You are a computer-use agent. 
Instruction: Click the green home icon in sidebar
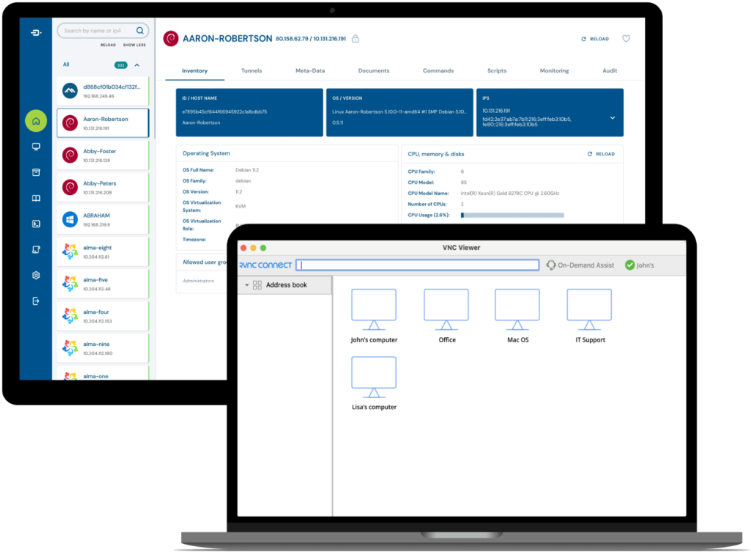click(x=36, y=121)
